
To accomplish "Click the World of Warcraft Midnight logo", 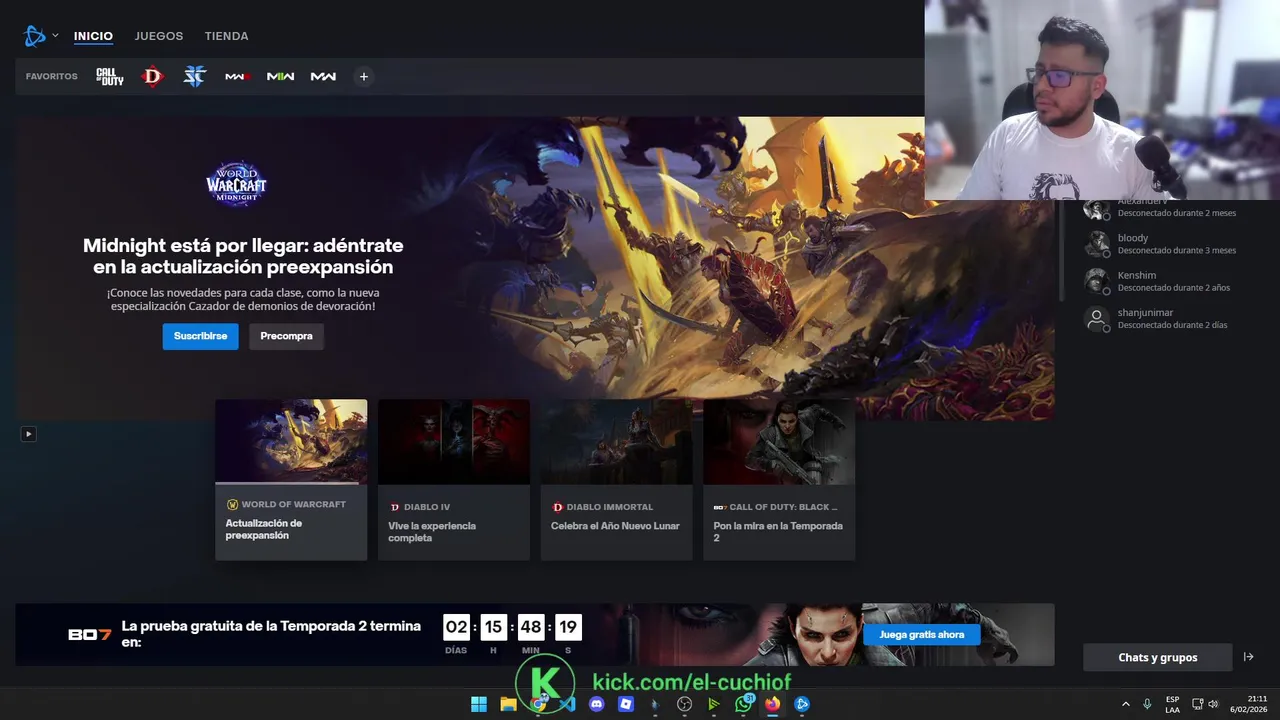I will click(236, 183).
